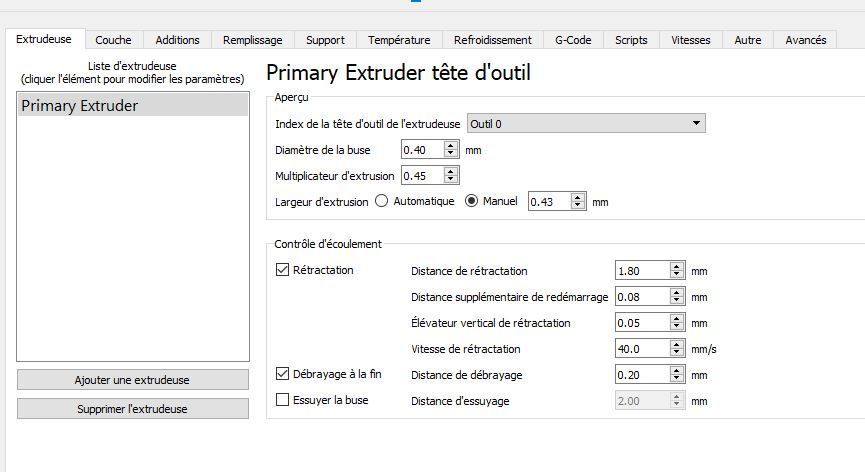Screen dimensions: 865x472
Task: Increase Distance de débrayage value
Action: click(677, 371)
